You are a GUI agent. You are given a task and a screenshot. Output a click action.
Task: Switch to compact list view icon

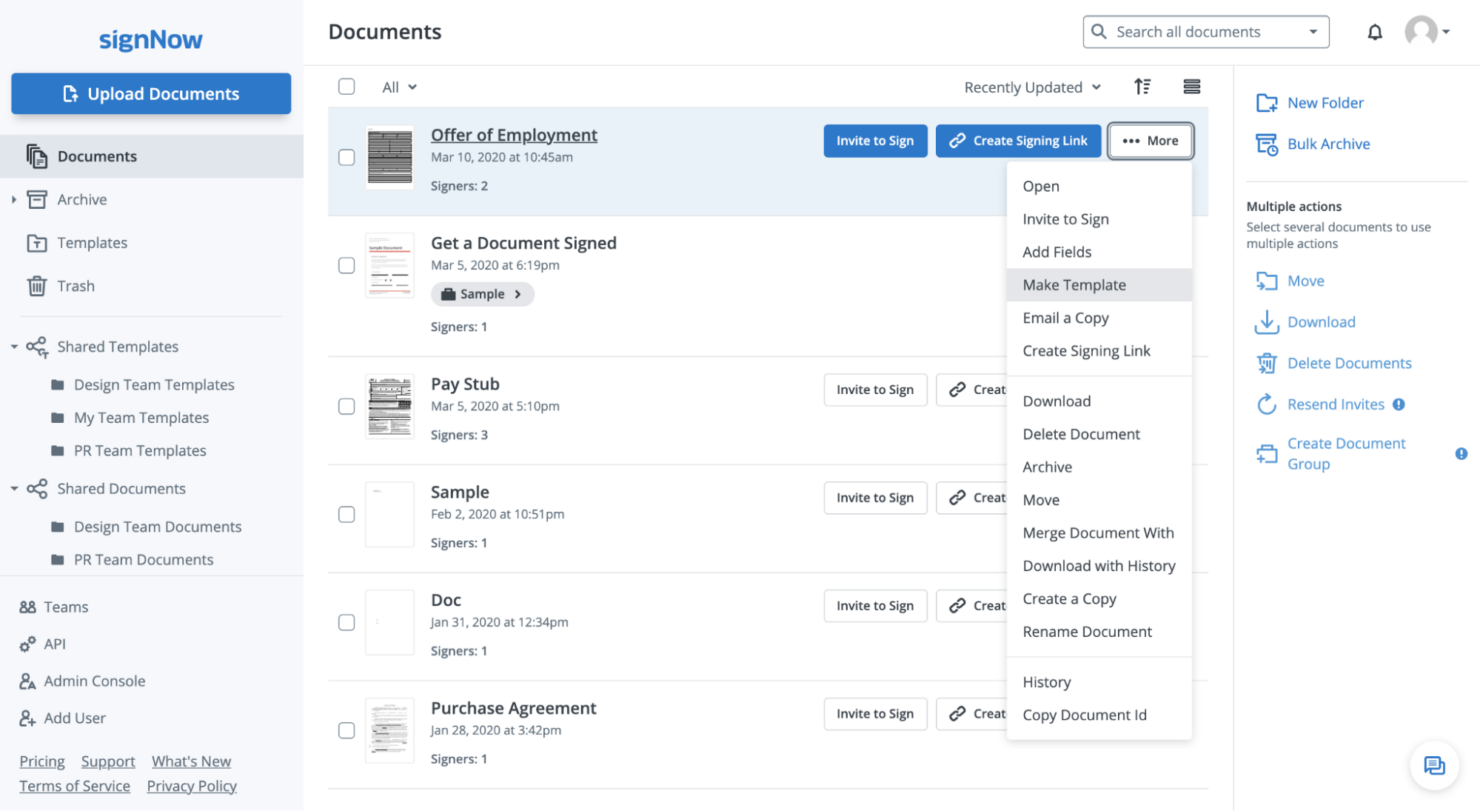coord(1192,87)
